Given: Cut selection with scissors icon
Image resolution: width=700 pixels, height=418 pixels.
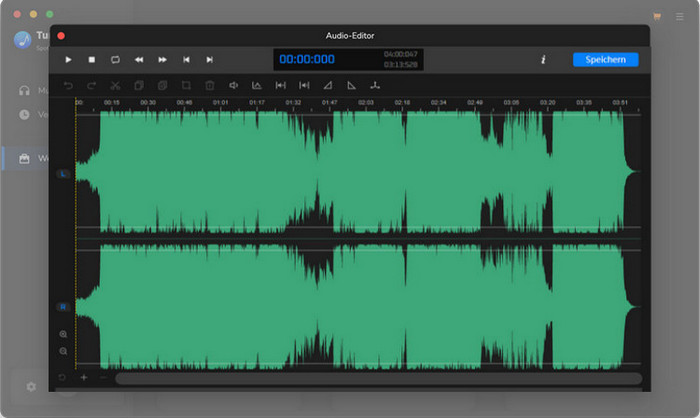Looking at the screenshot, I should 115,85.
